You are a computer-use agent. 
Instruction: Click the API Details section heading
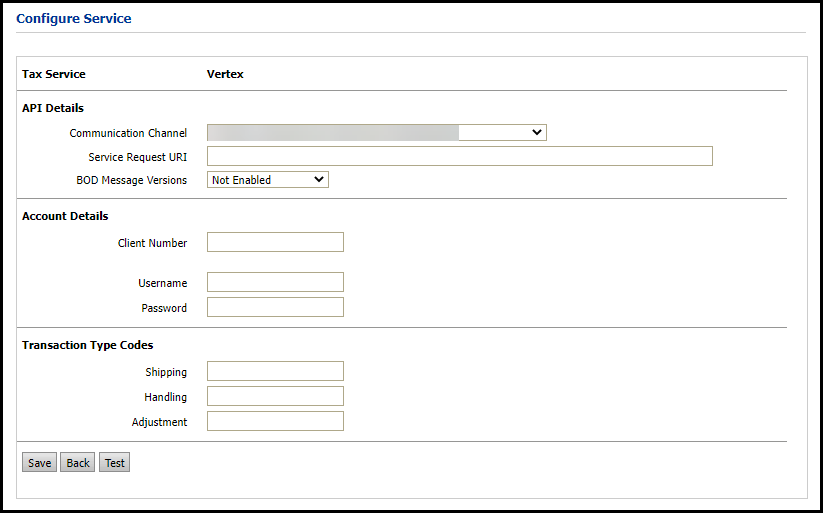53,108
